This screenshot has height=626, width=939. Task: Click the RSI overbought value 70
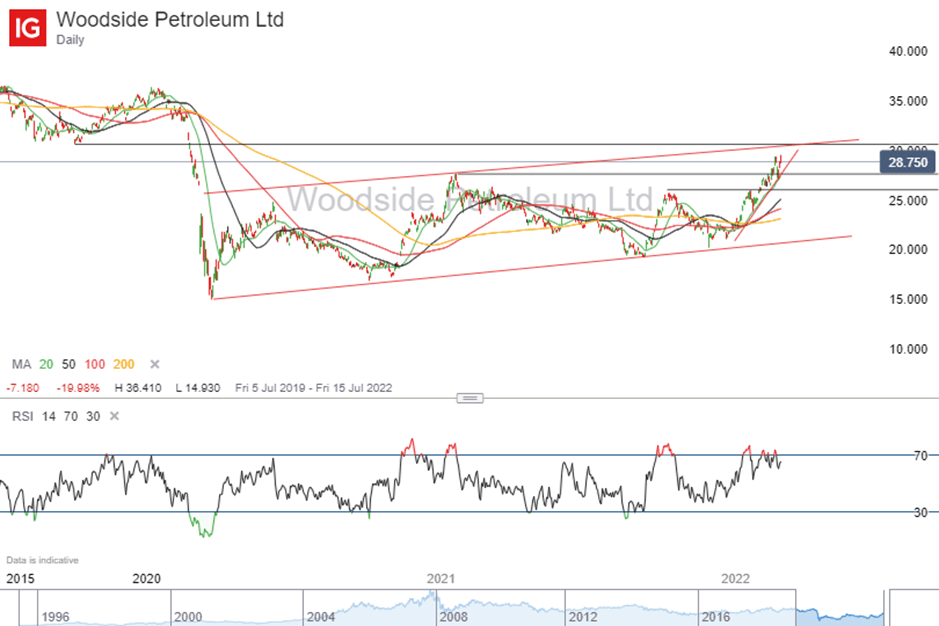[x=71, y=416]
